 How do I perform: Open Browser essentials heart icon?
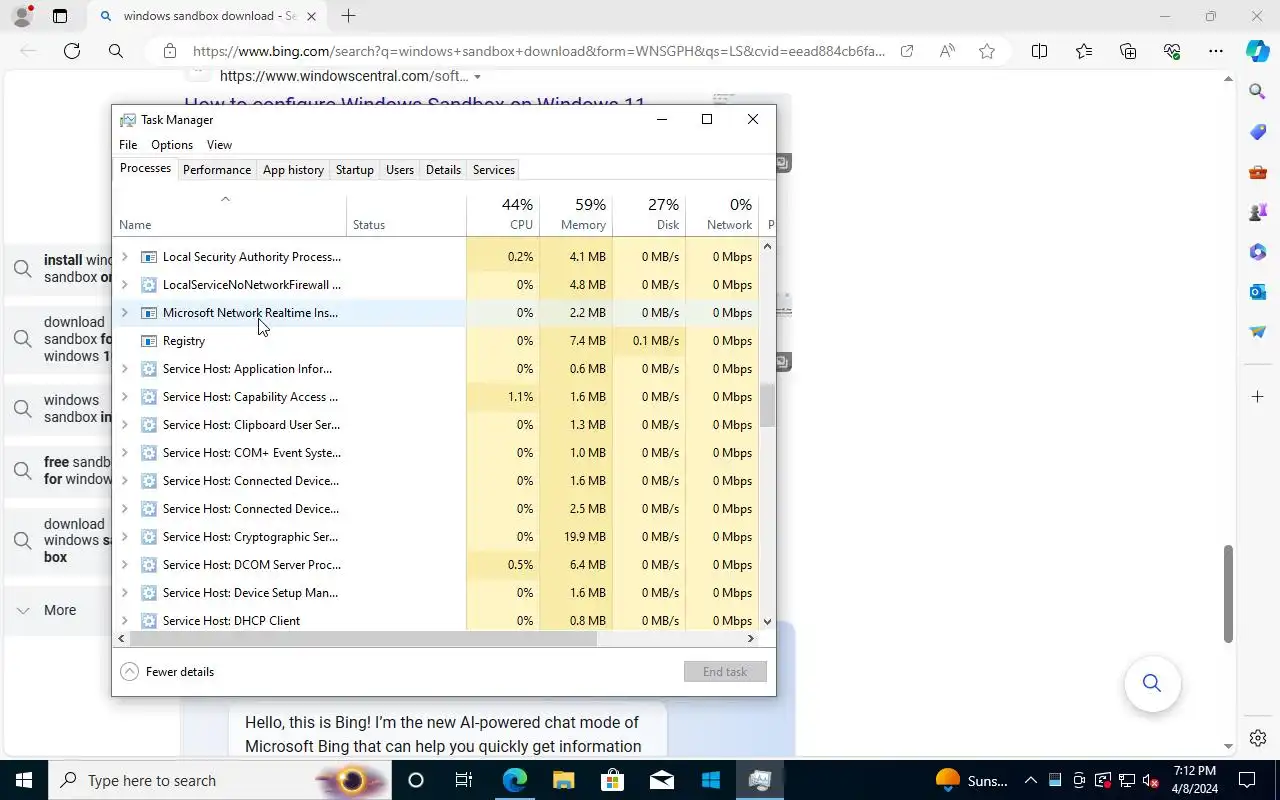1172,51
